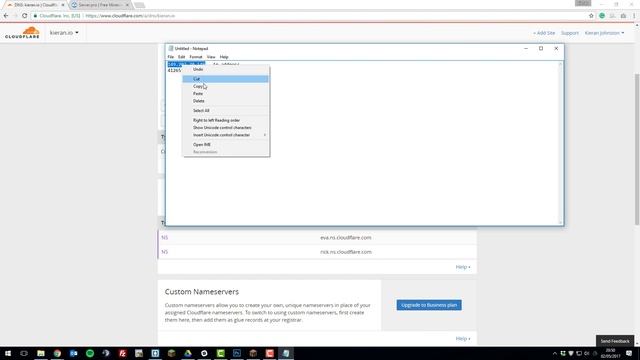The width and height of the screenshot is (640, 360).
Task: Open FileZilla from the taskbar
Action: click(122, 353)
